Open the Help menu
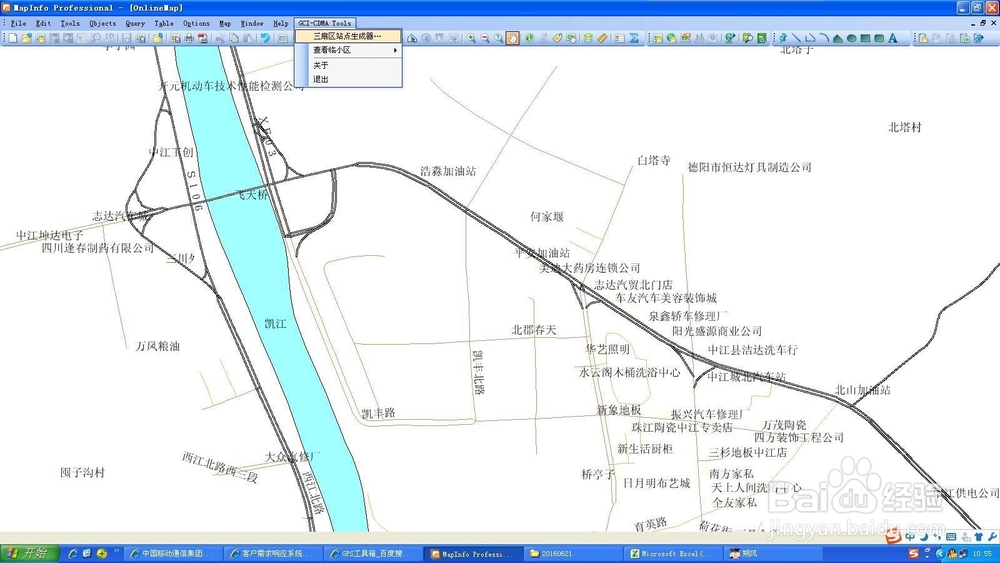The height and width of the screenshot is (563, 1000). point(281,23)
